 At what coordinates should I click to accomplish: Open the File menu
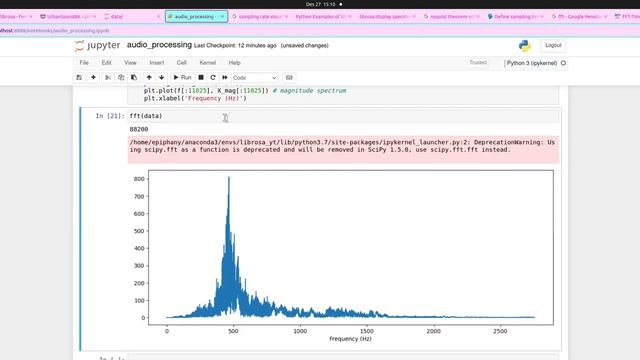[x=84, y=63]
